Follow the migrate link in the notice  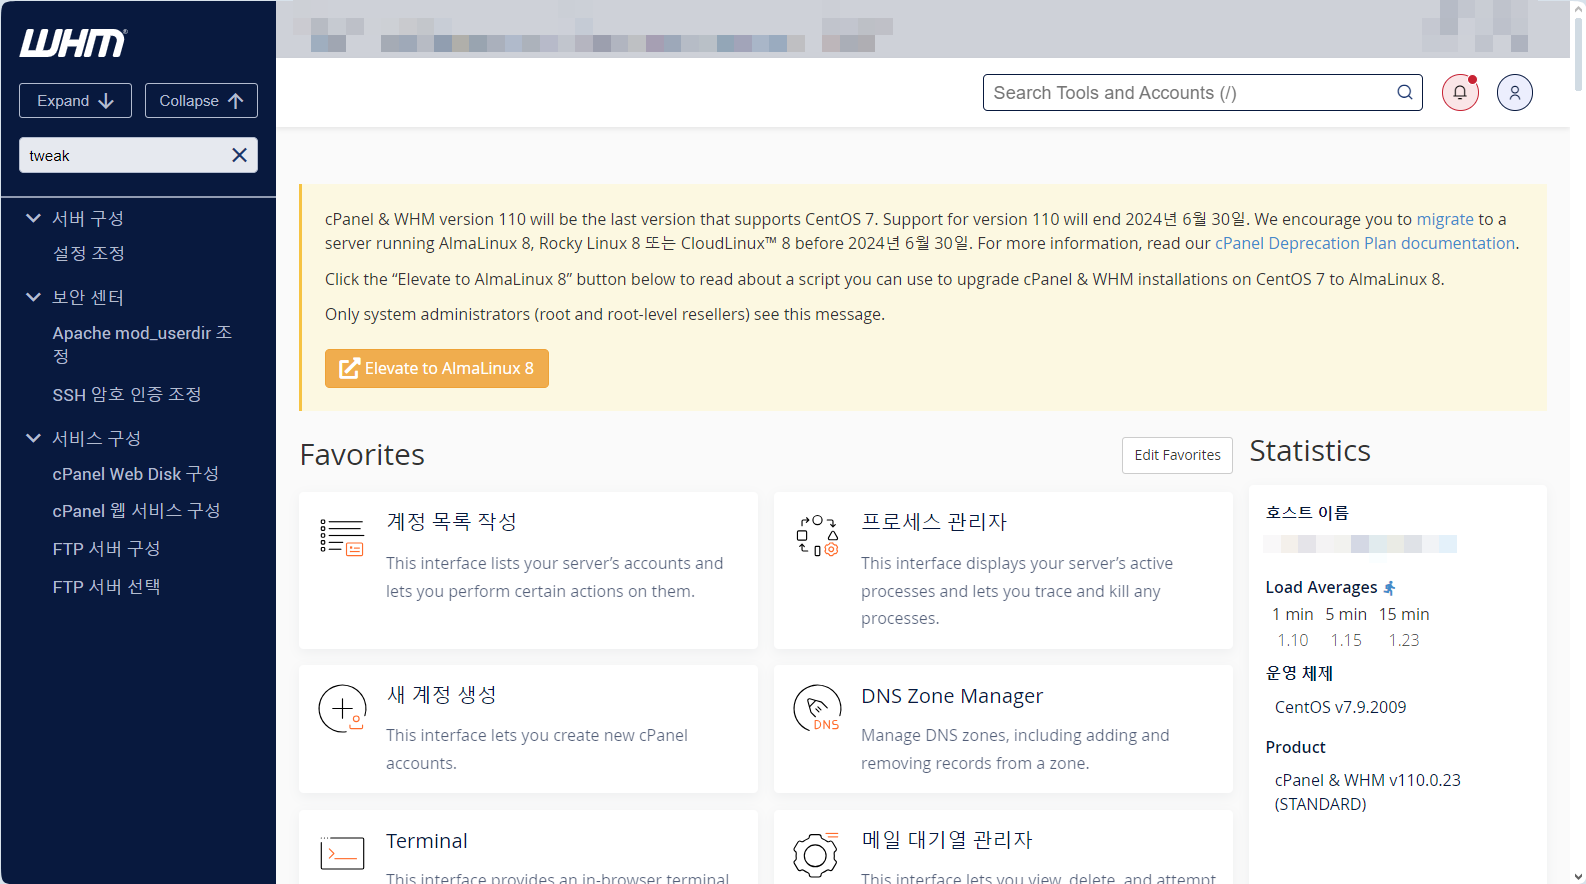[x=1445, y=219]
